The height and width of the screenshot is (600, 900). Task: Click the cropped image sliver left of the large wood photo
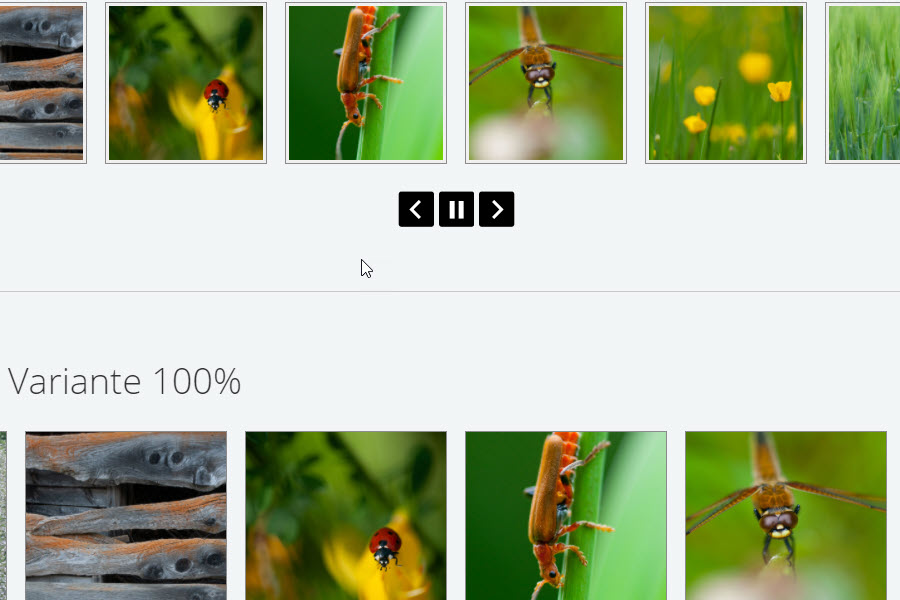click(x=3, y=516)
